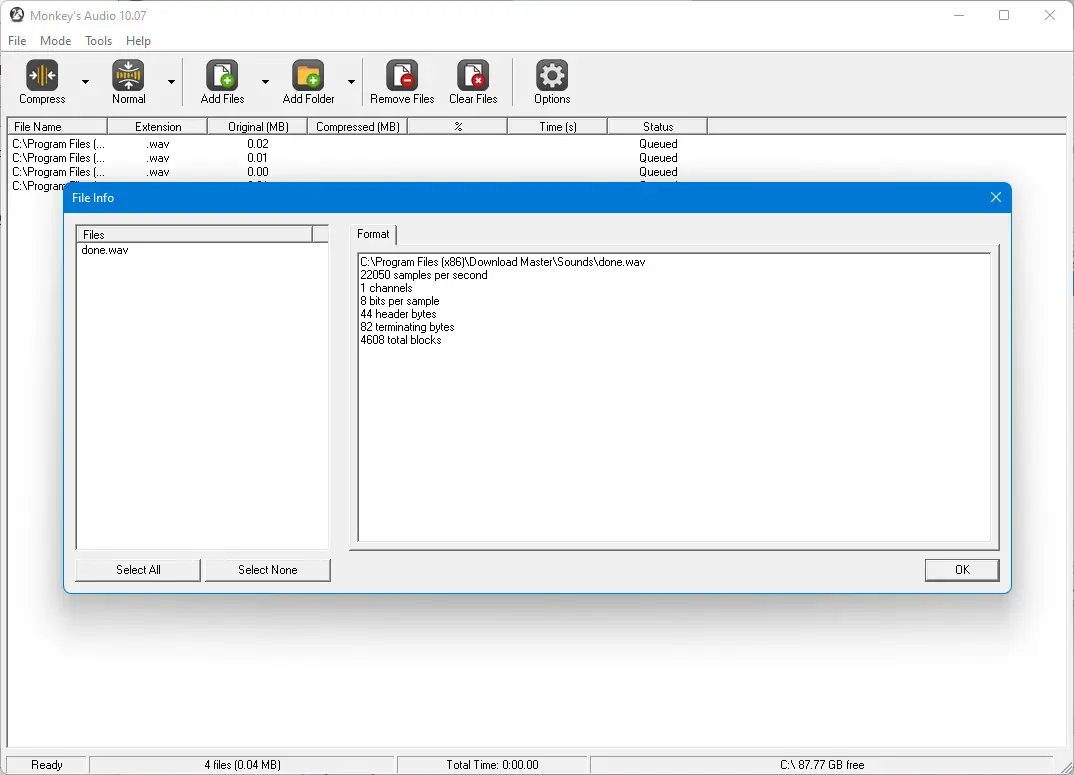Close the Monkey's Audio main window
The width and height of the screenshot is (1074, 775).
(x=1049, y=15)
